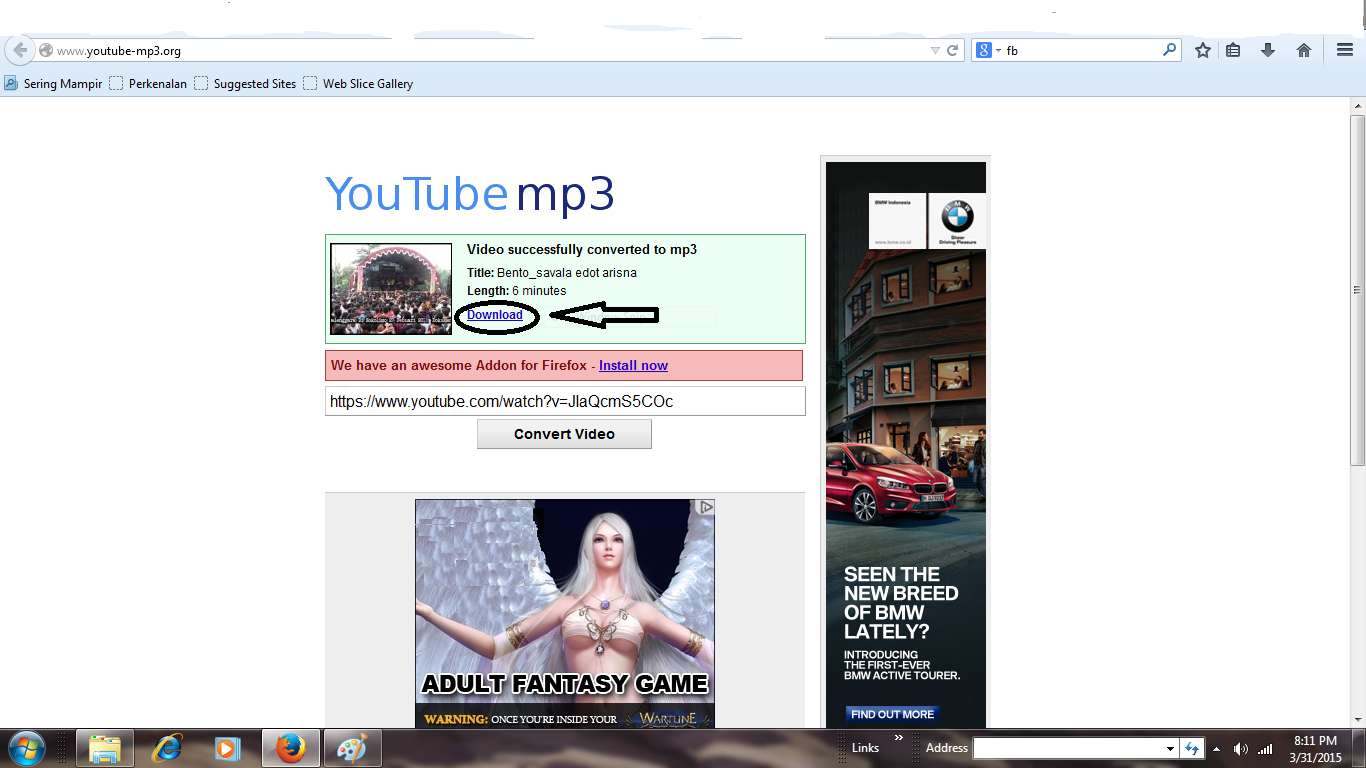Click the YouTube URL input field

tap(565, 401)
